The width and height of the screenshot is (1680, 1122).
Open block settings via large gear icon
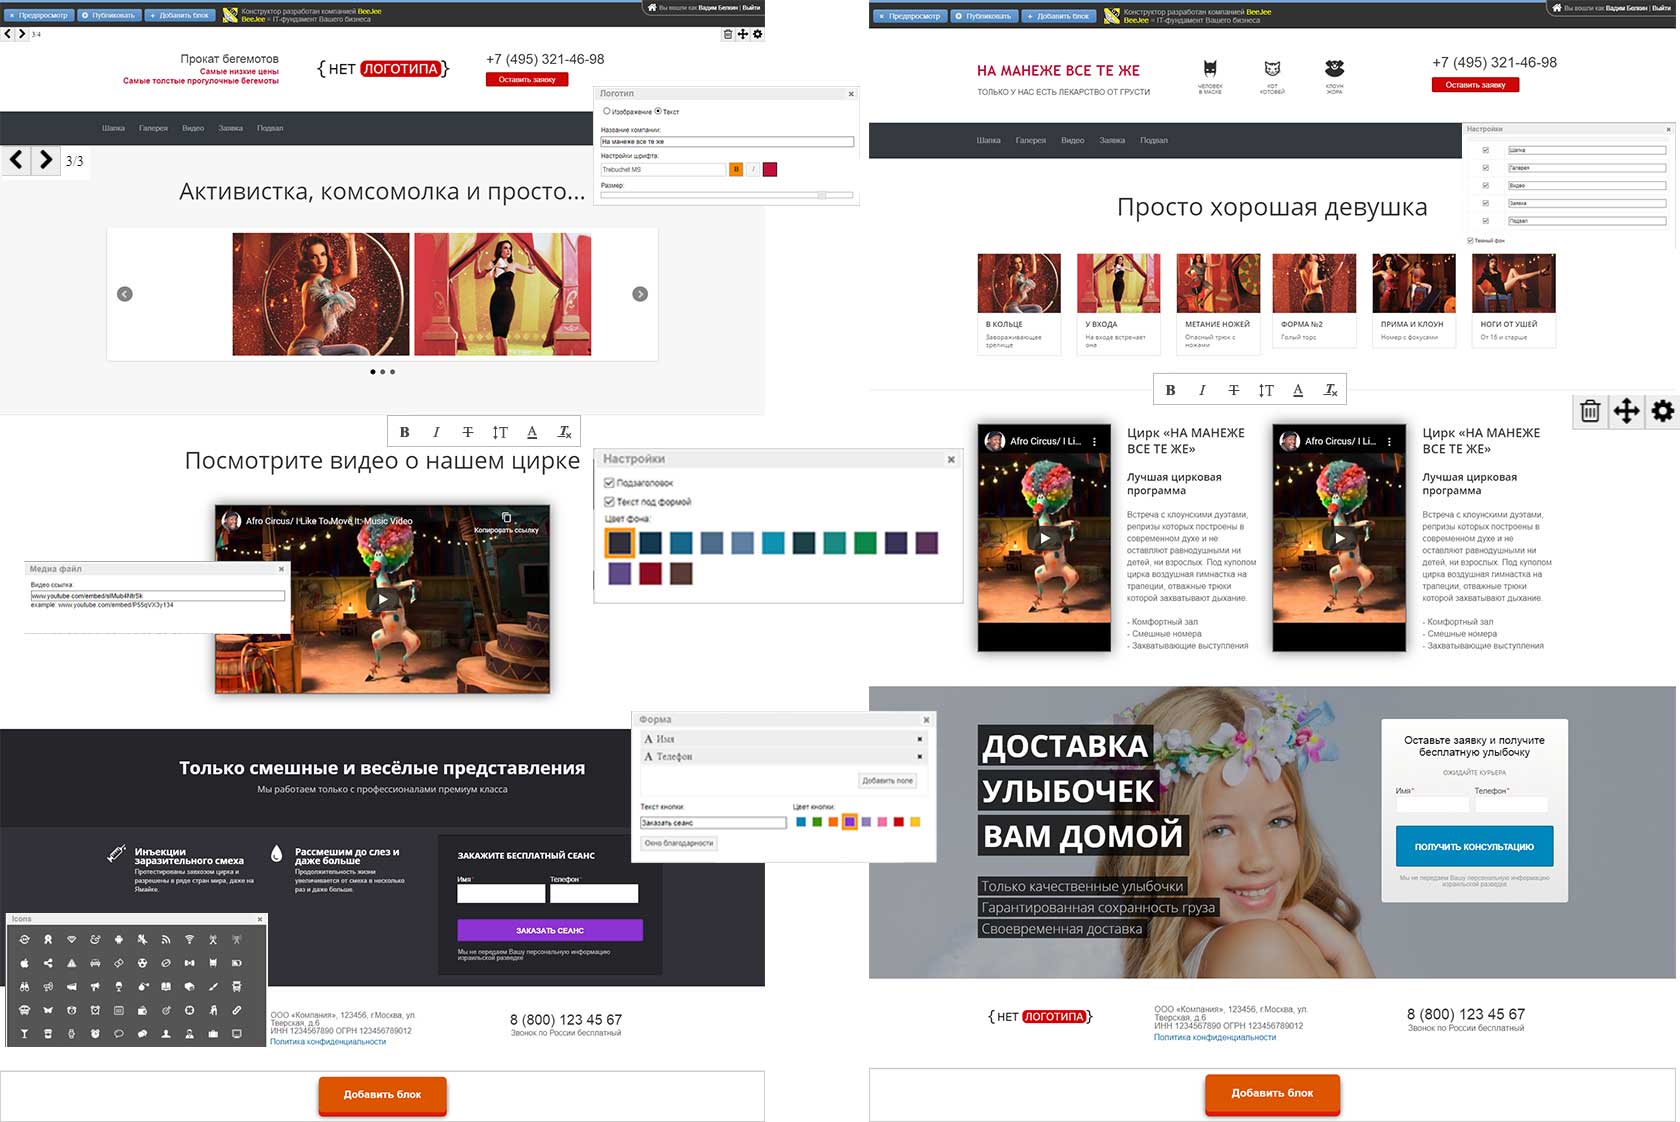point(1662,411)
